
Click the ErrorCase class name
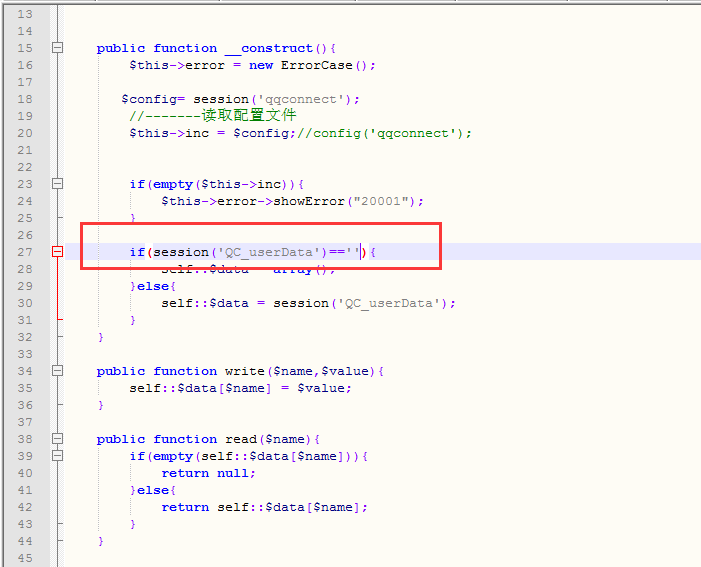(x=314, y=65)
